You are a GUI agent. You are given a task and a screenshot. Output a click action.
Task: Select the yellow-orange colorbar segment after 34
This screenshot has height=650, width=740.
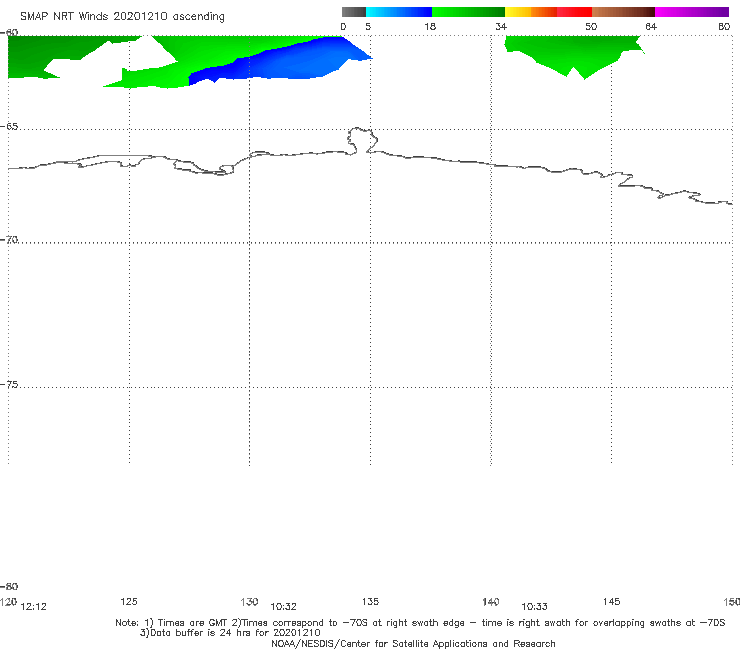(x=531, y=12)
